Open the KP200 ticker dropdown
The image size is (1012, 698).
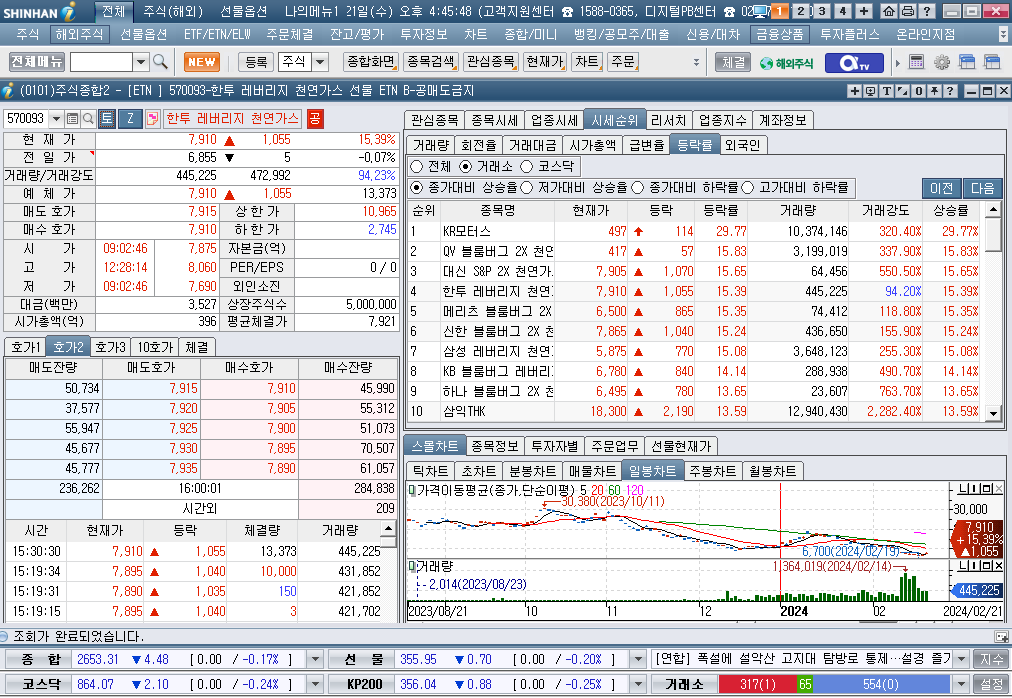point(638,684)
